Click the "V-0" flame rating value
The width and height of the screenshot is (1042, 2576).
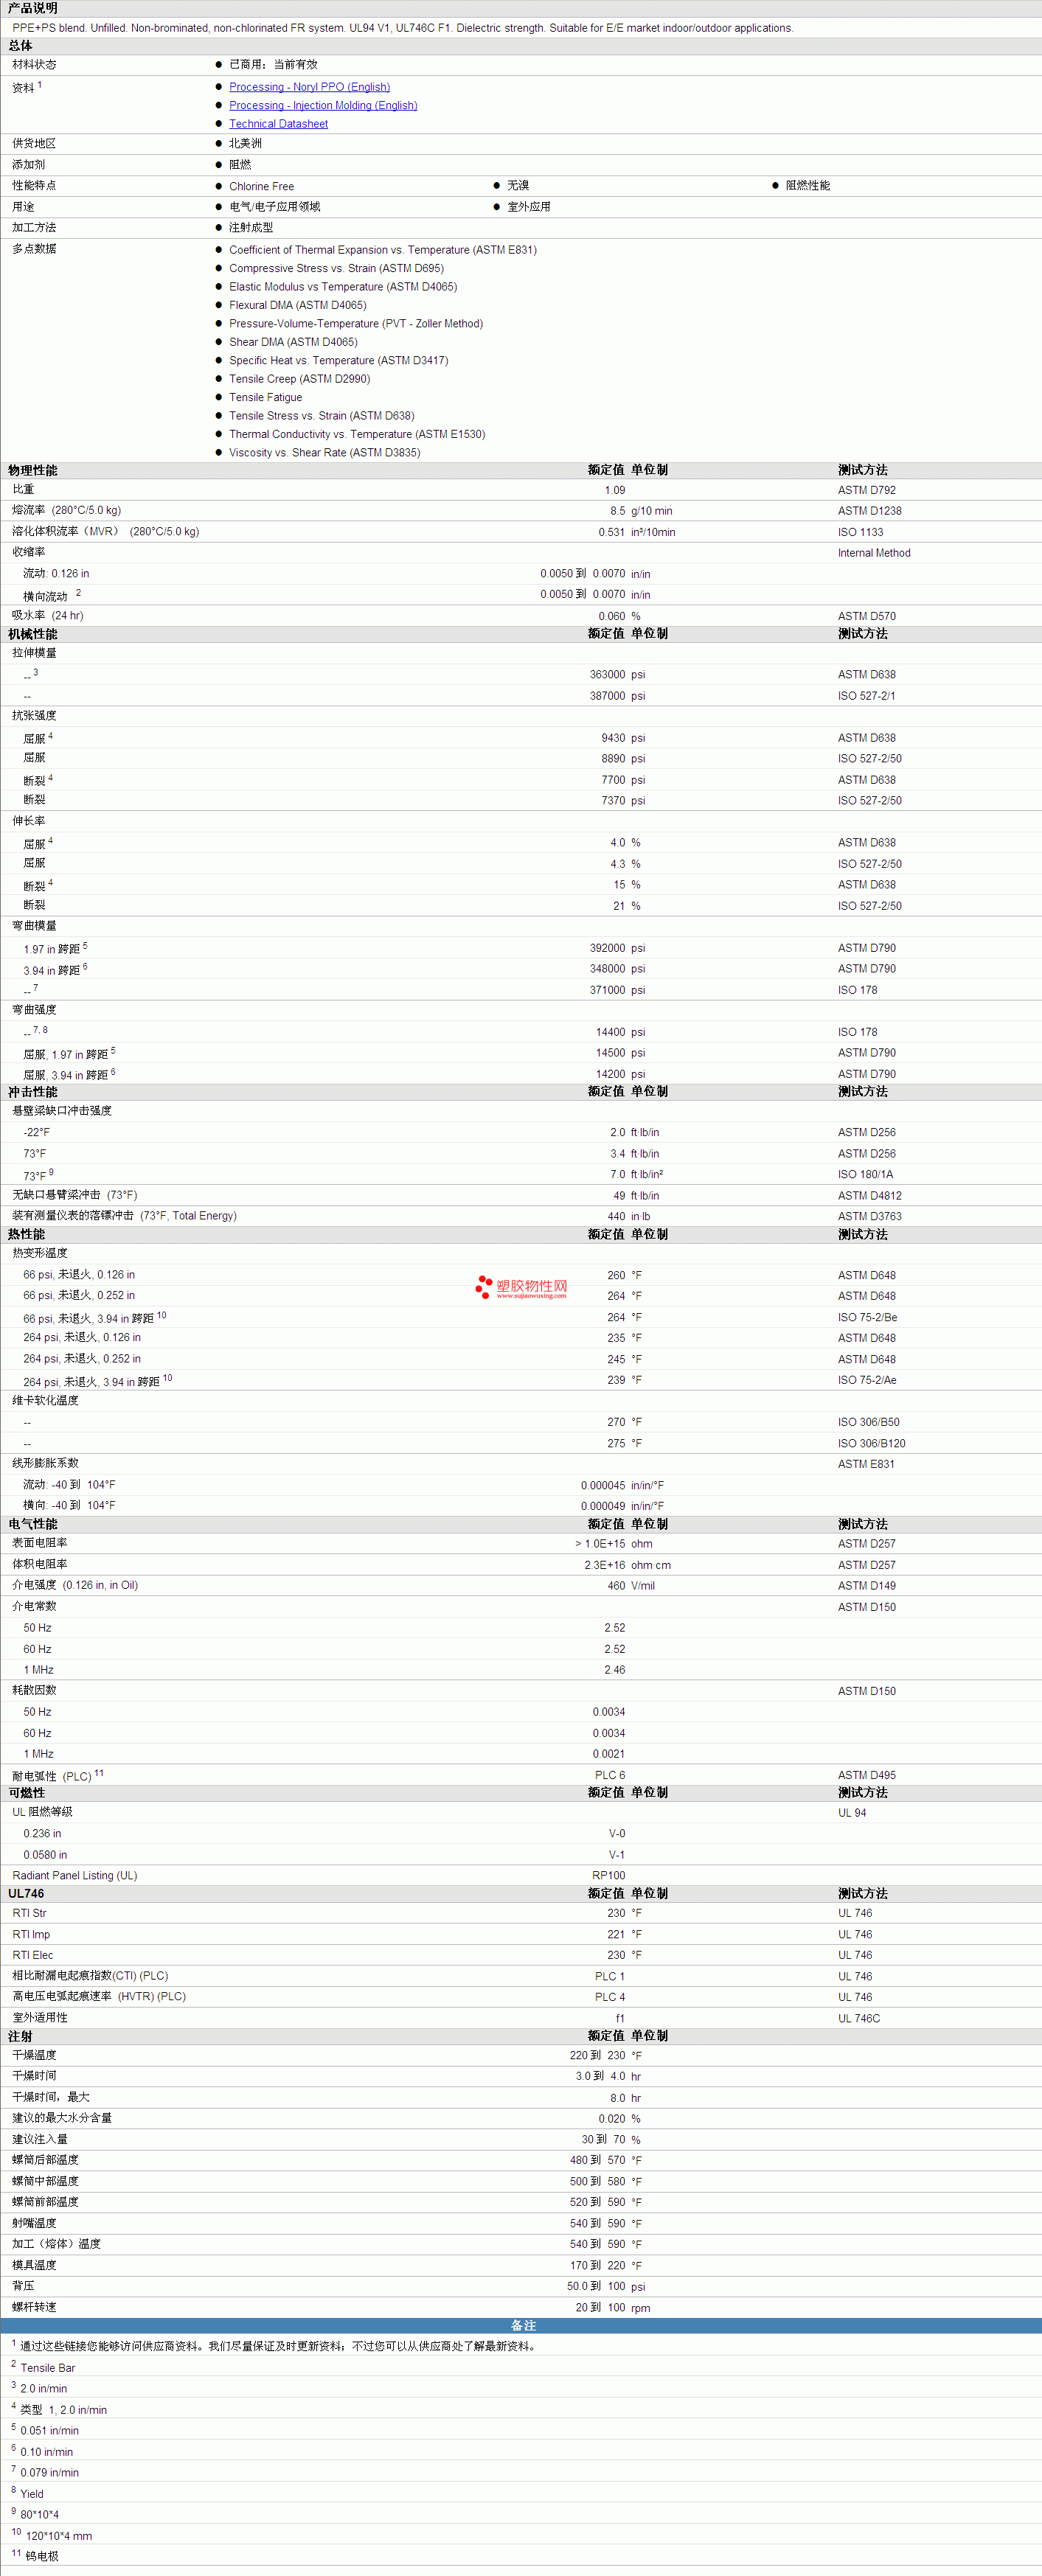pos(617,1834)
